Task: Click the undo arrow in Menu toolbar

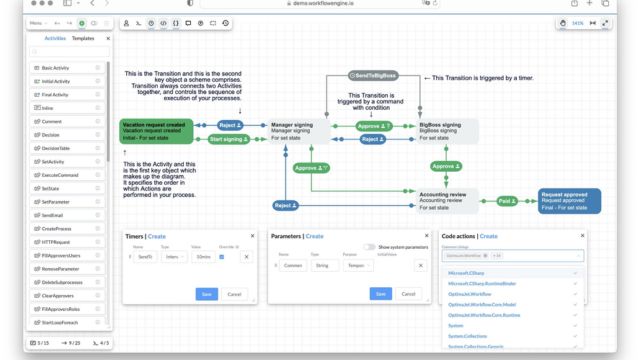Action: 57,23
